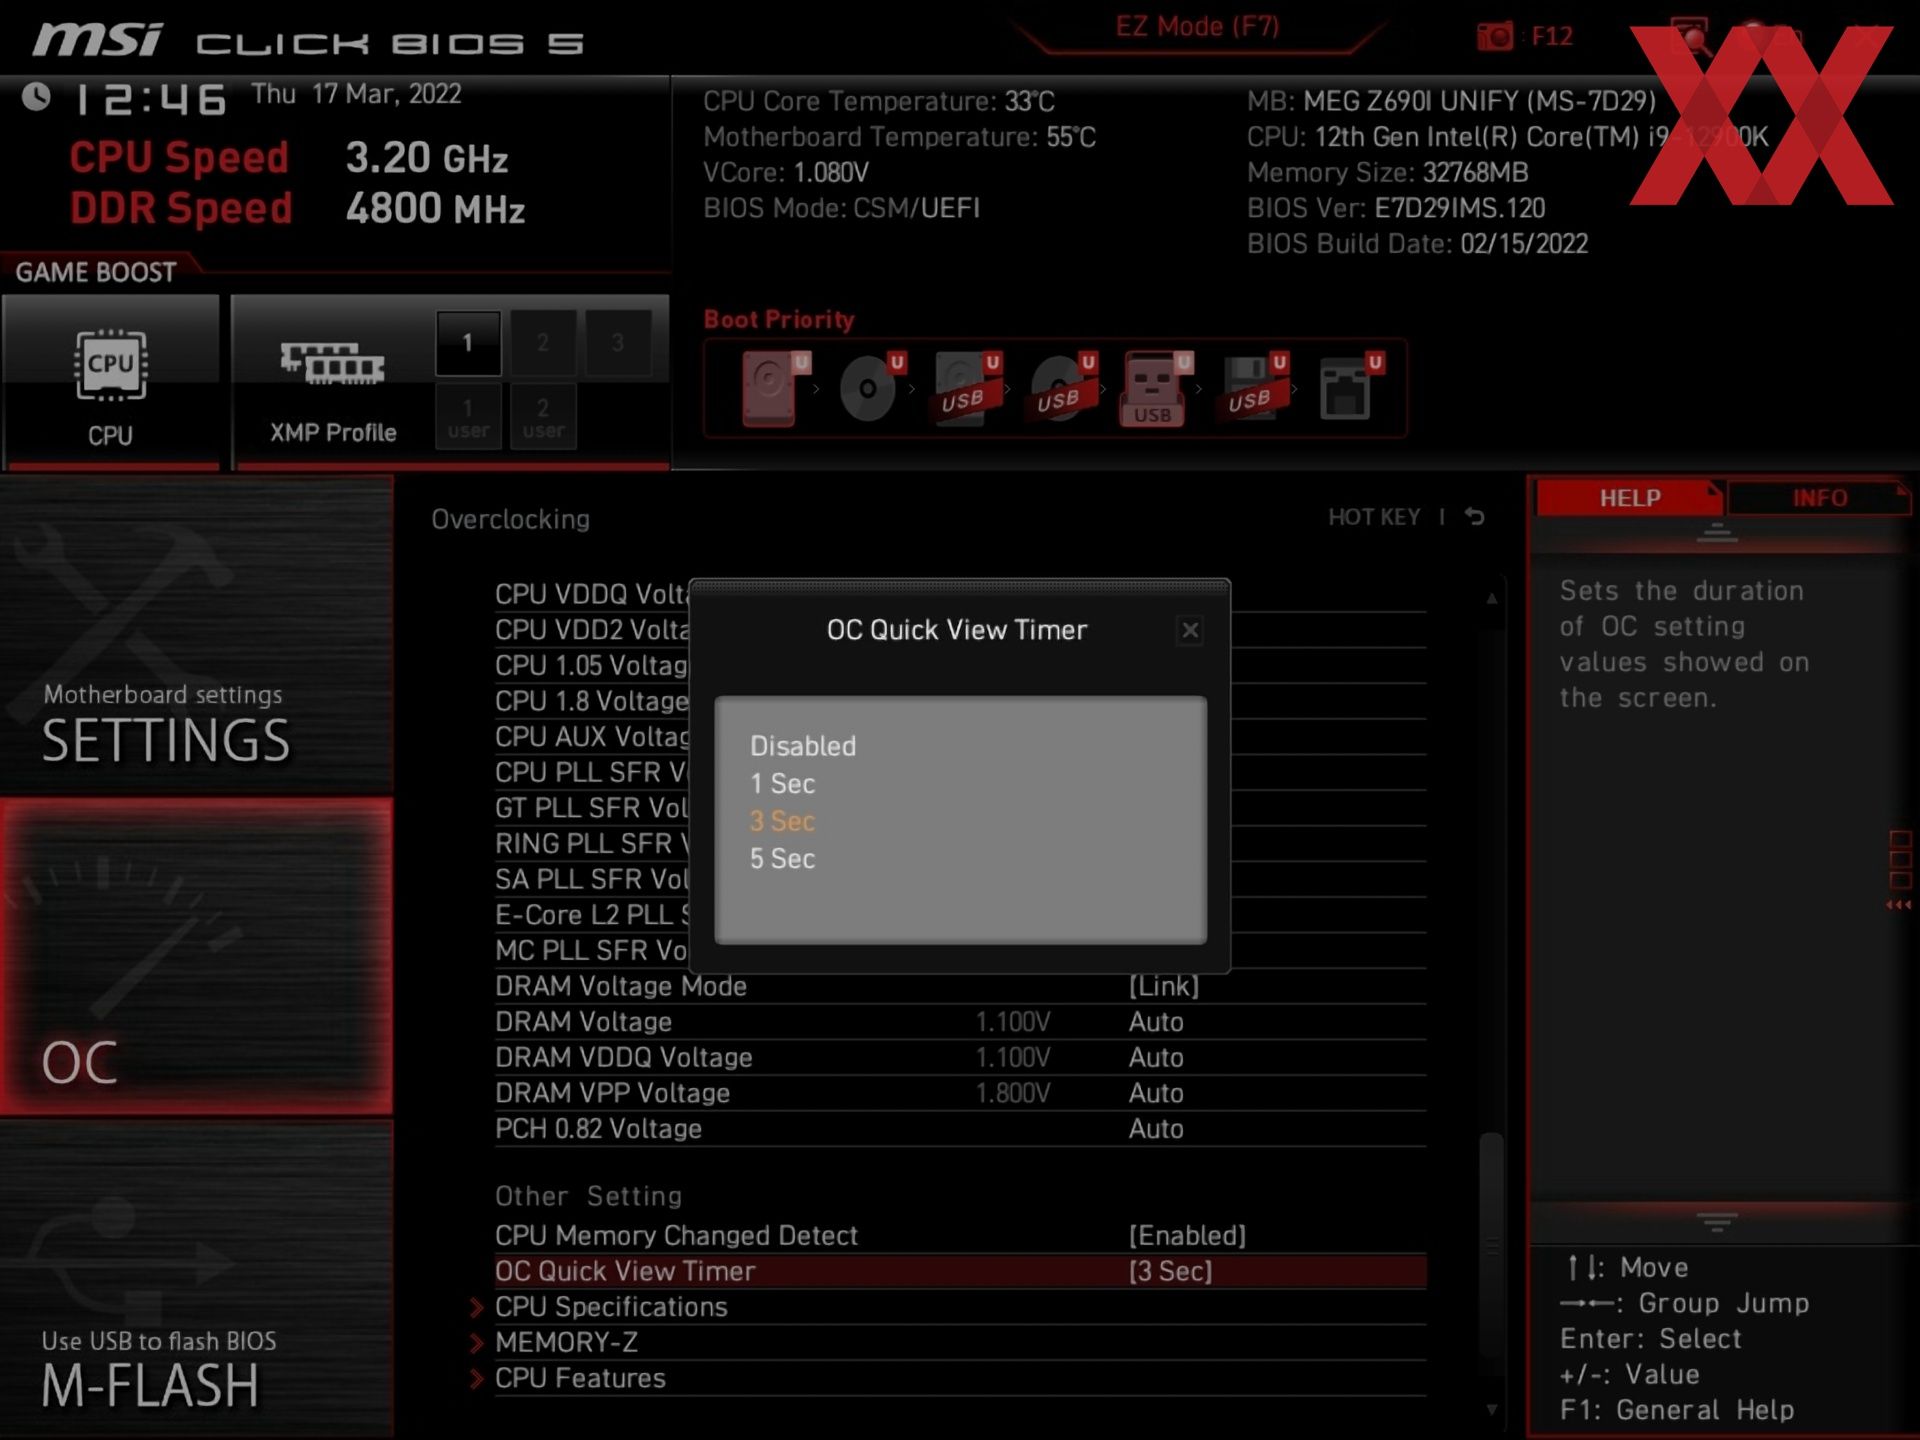Select XMP user profile 1
This screenshot has width=1920, height=1440.
[x=468, y=417]
